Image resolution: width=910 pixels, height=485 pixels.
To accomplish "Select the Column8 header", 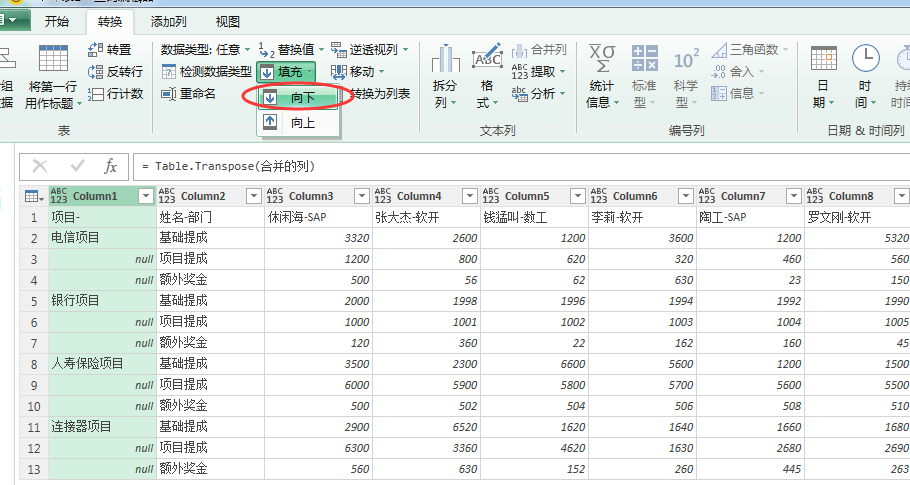I will click(857, 196).
